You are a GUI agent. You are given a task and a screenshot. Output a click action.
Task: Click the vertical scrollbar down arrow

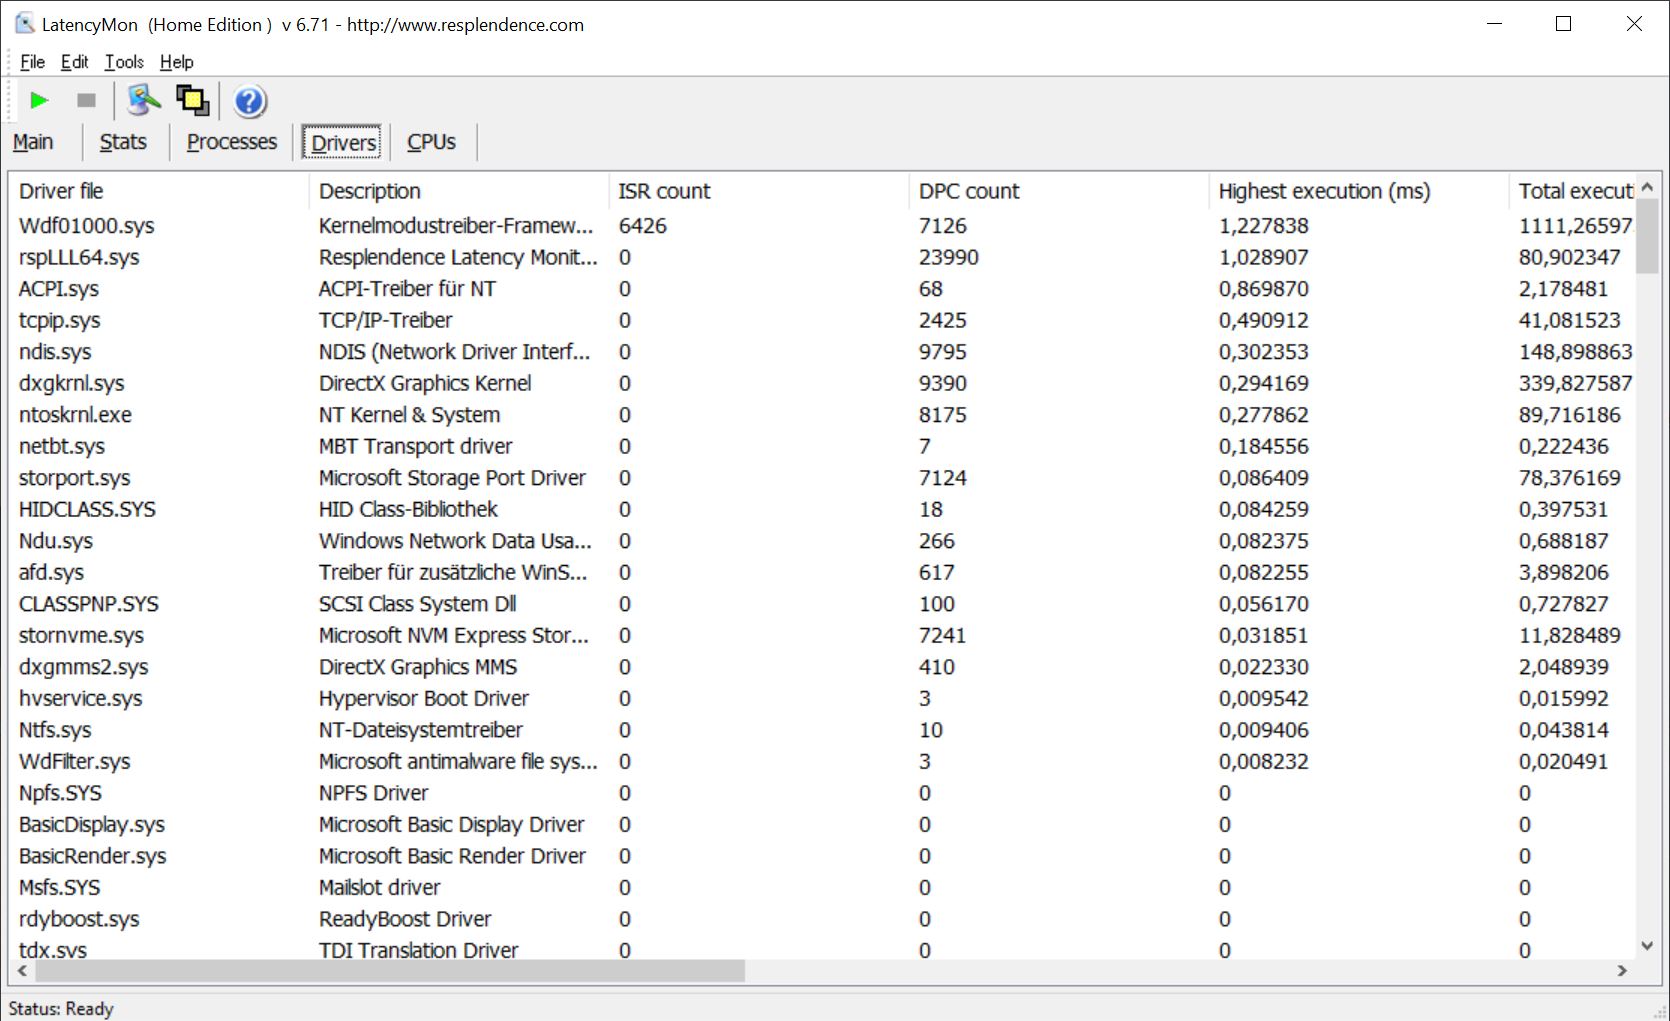point(1647,945)
